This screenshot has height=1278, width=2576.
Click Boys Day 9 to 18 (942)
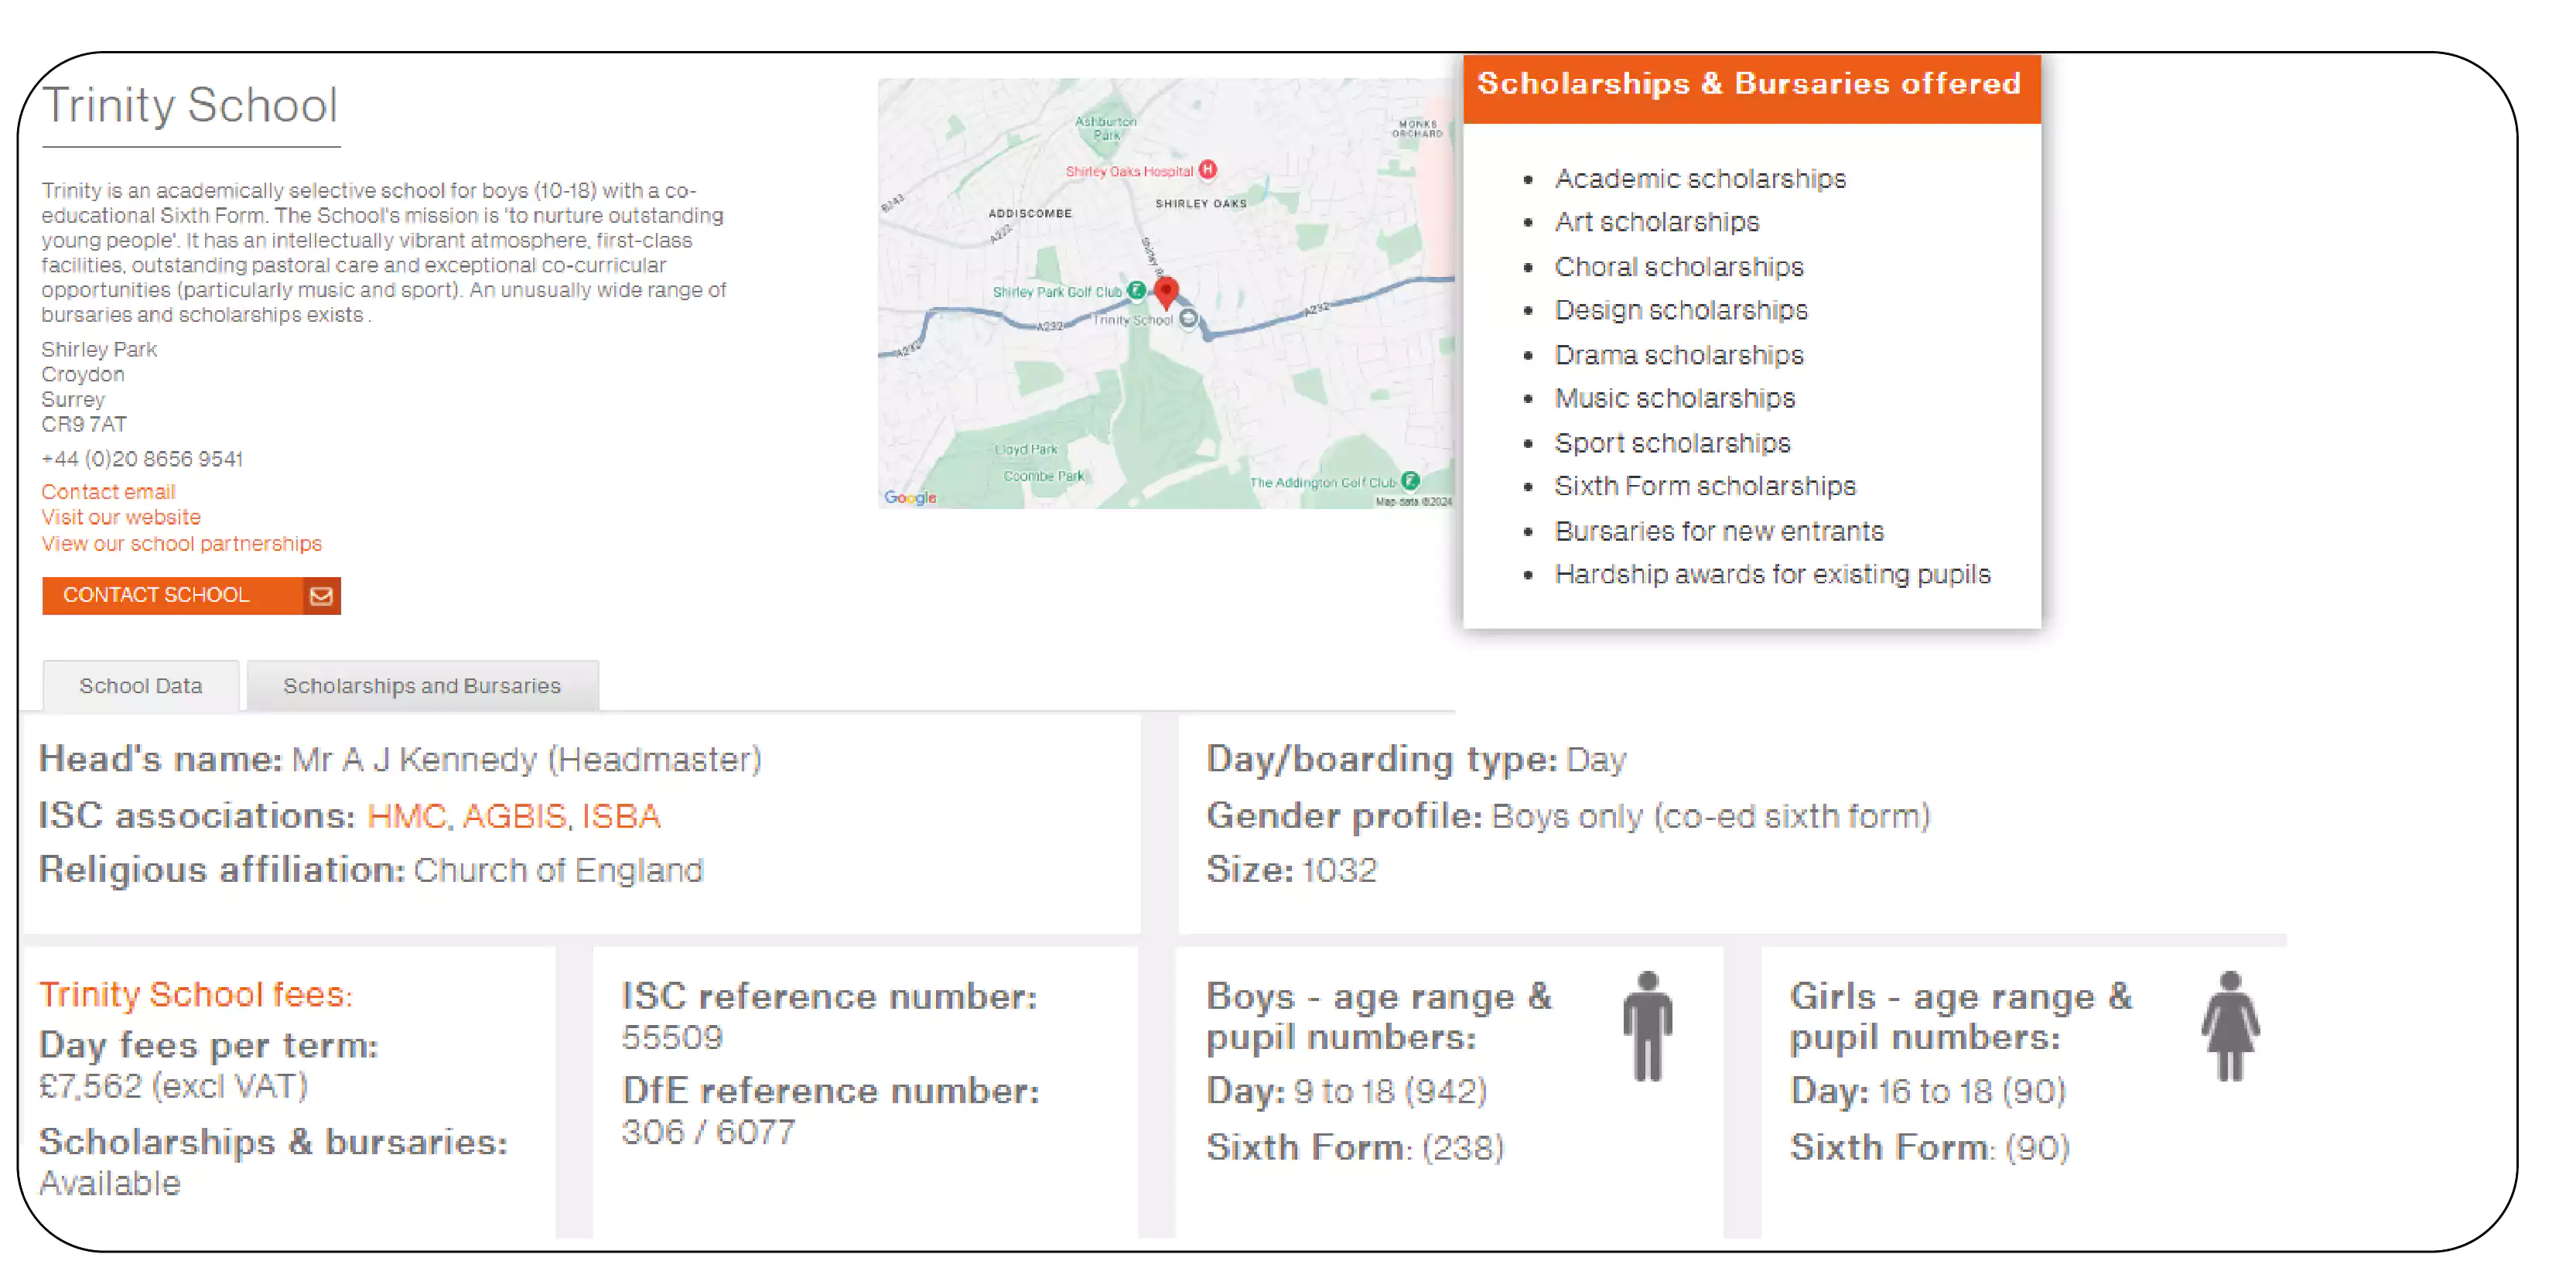point(1346,1091)
